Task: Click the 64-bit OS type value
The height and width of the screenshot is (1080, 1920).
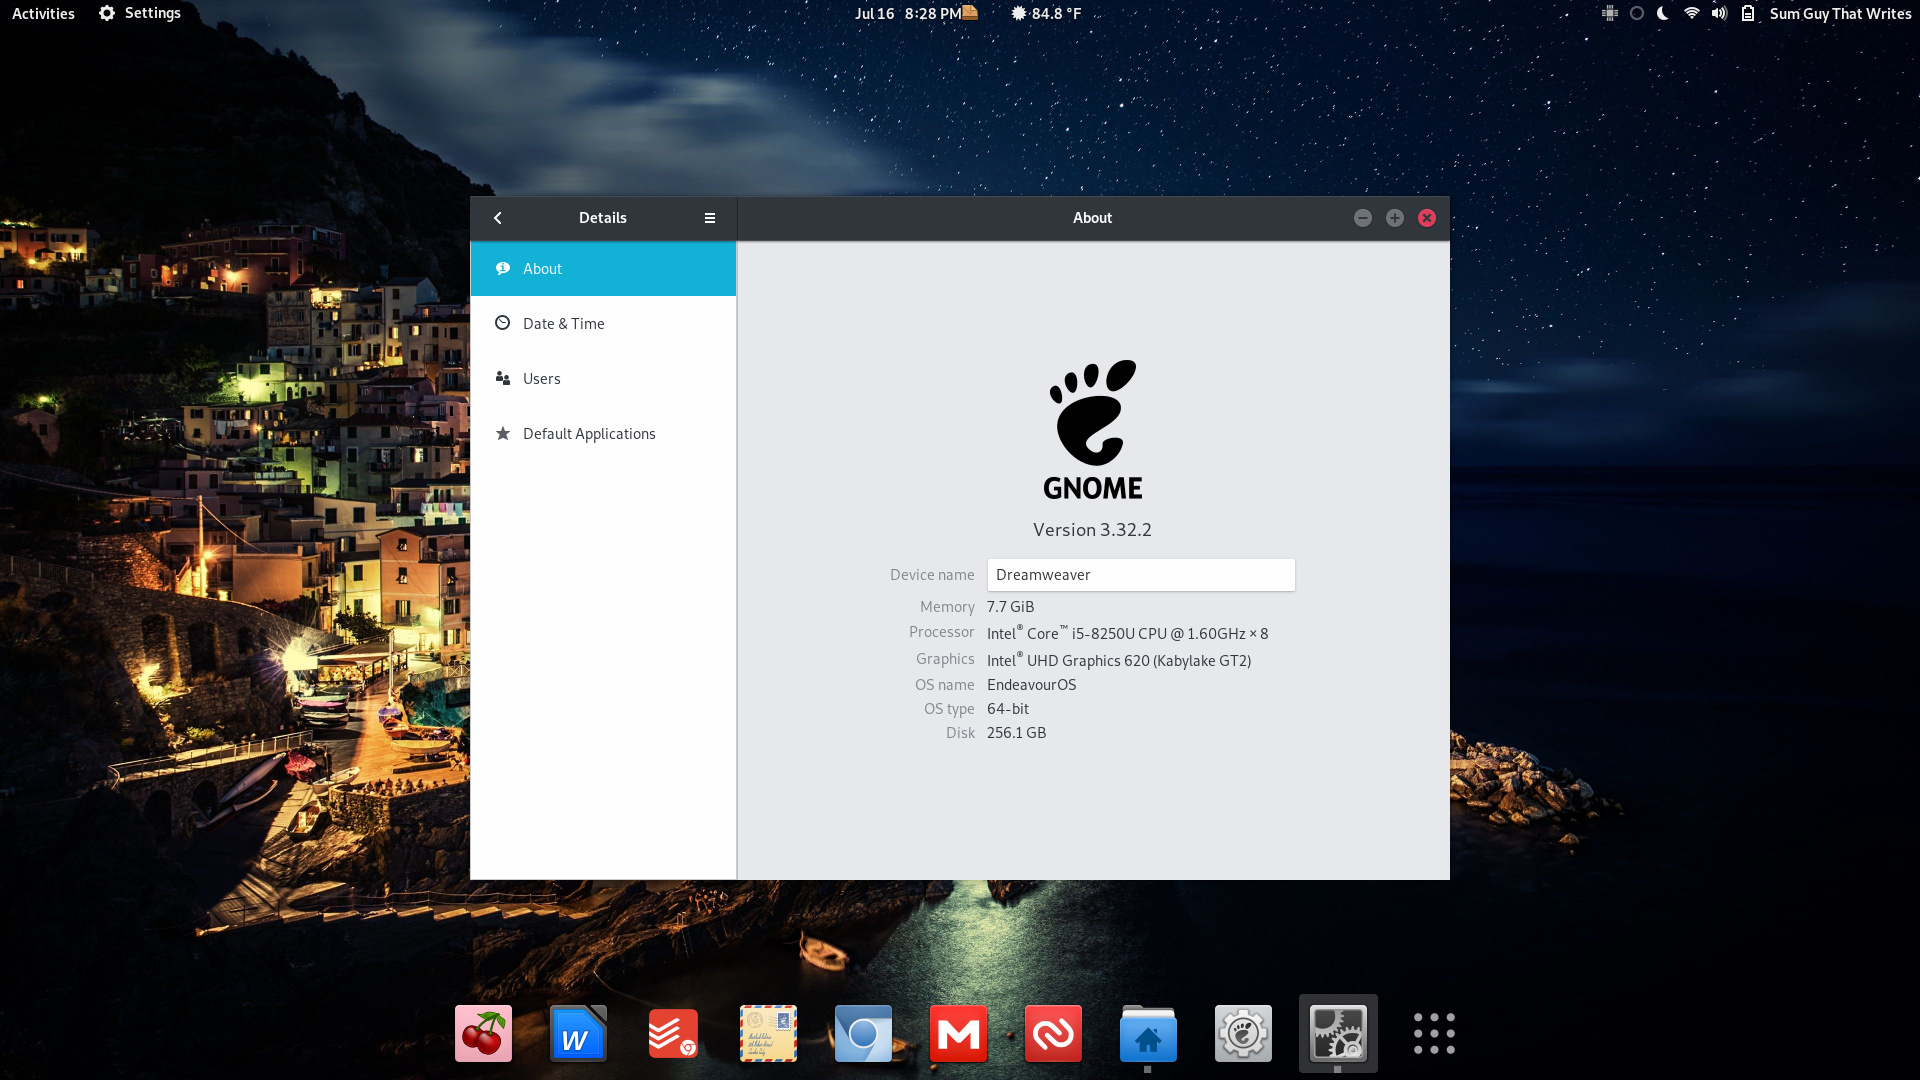Action: 1007,709
